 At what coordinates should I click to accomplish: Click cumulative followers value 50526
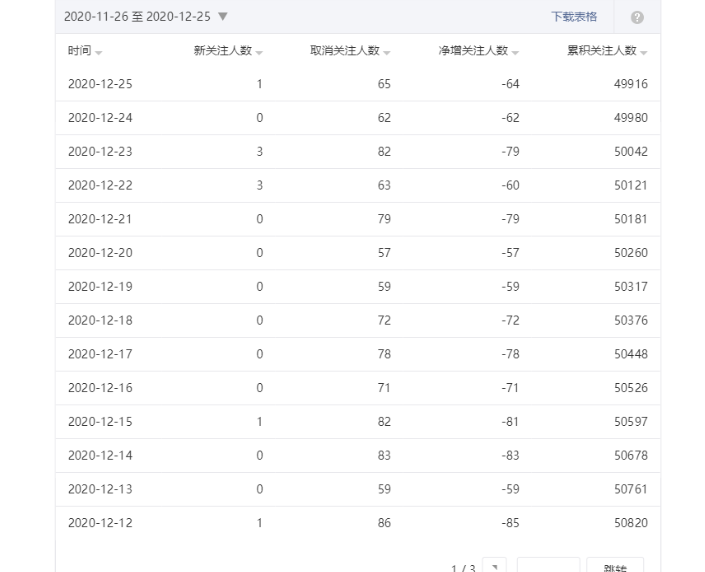[631, 388]
